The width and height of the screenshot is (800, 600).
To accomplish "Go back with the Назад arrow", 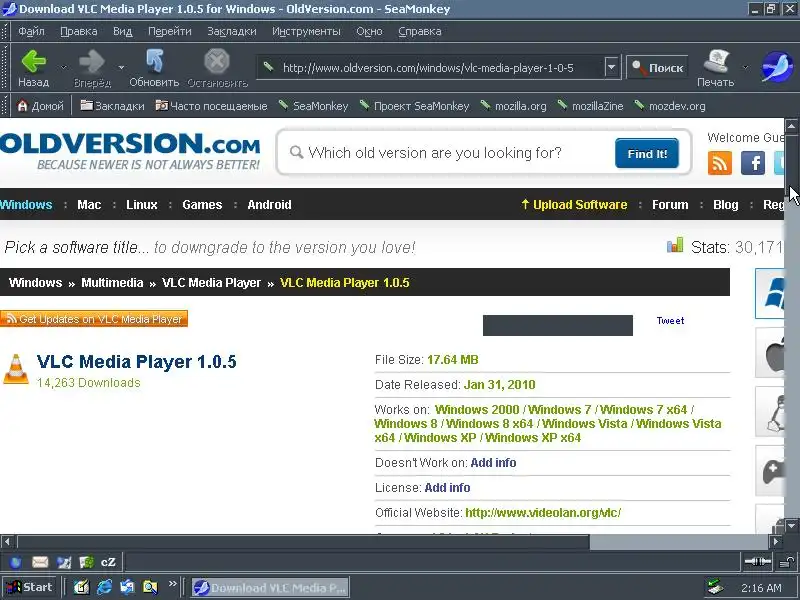I will [x=34, y=68].
